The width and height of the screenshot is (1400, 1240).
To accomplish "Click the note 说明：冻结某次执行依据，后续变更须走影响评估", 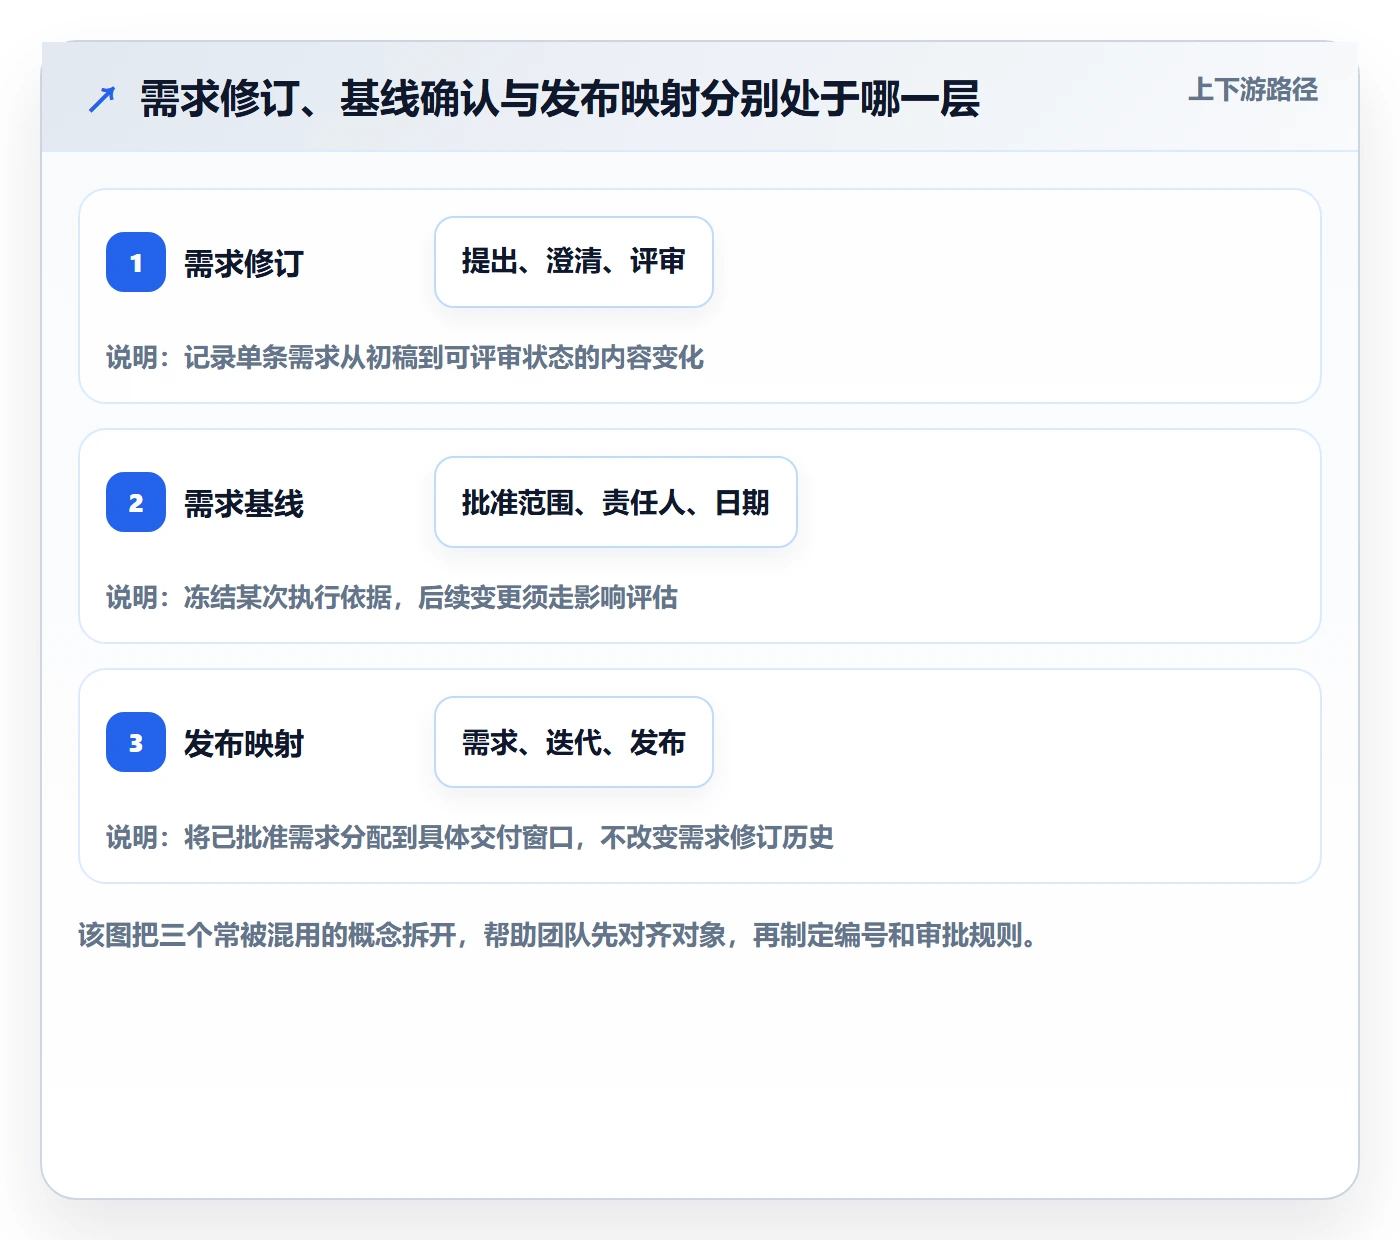I will pos(392,597).
